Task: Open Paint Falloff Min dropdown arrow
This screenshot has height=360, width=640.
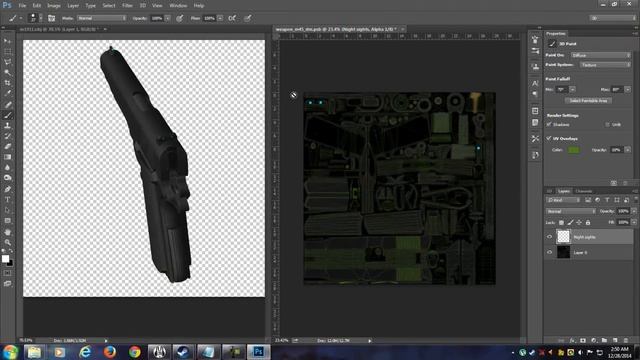Action: pyautogui.click(x=572, y=89)
